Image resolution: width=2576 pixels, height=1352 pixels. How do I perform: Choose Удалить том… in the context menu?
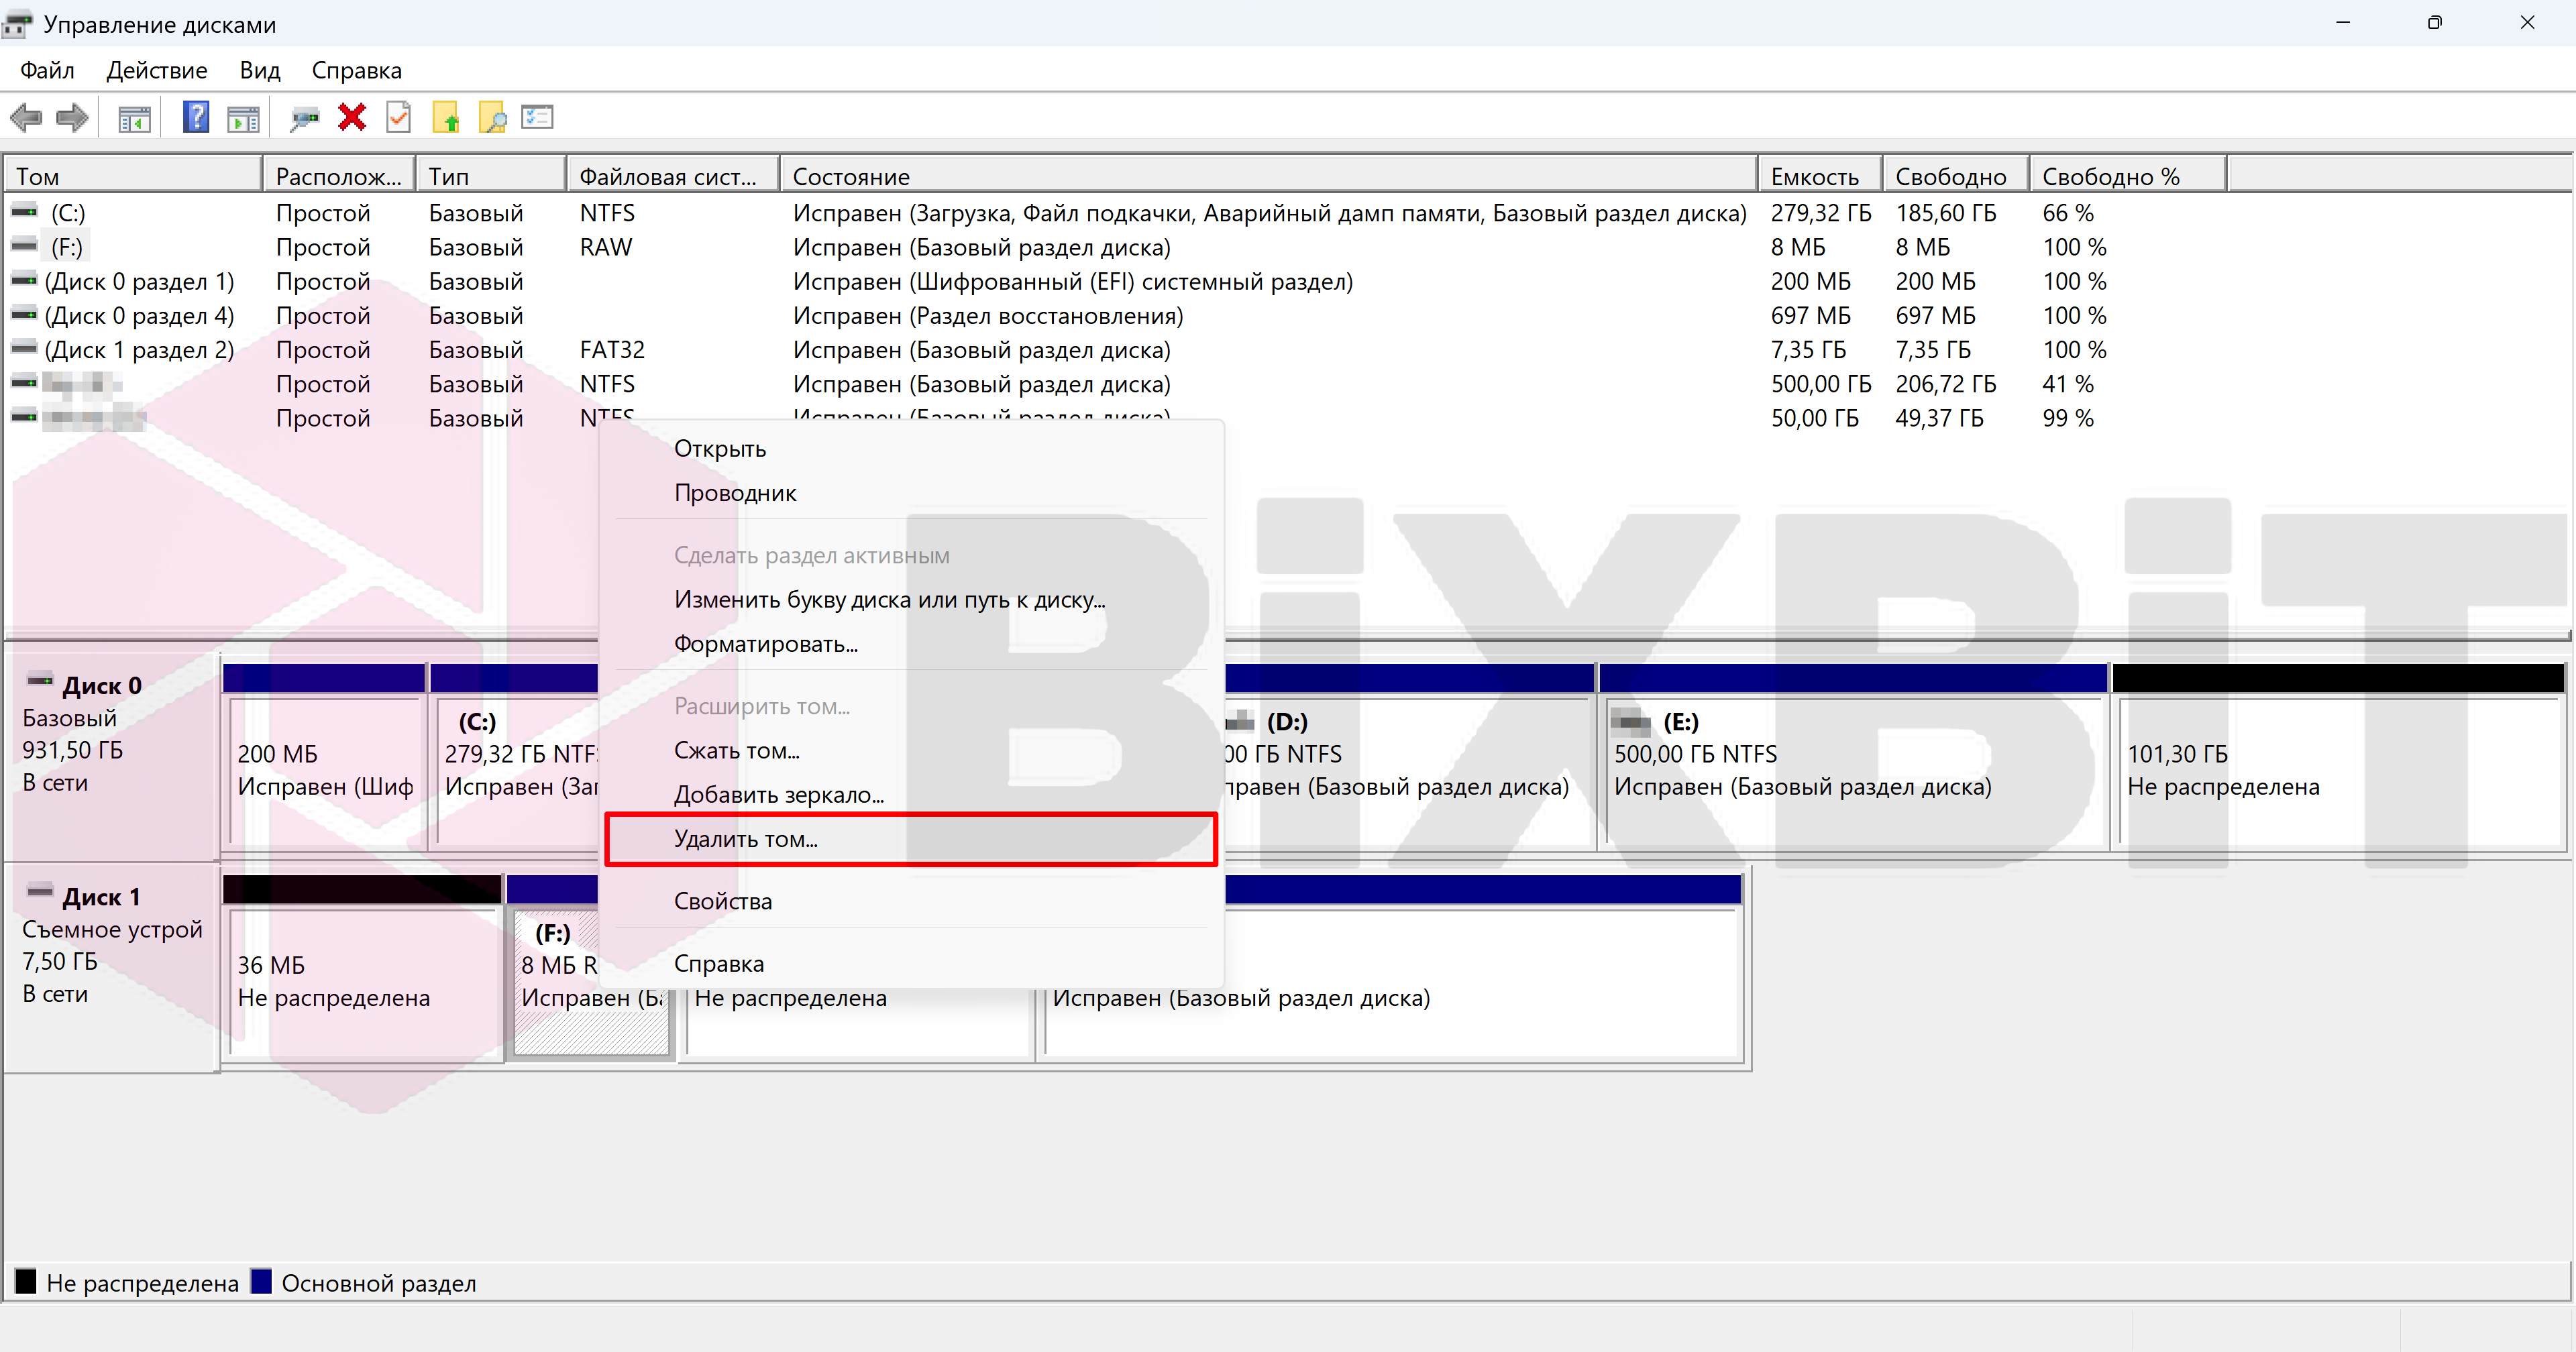pos(912,839)
